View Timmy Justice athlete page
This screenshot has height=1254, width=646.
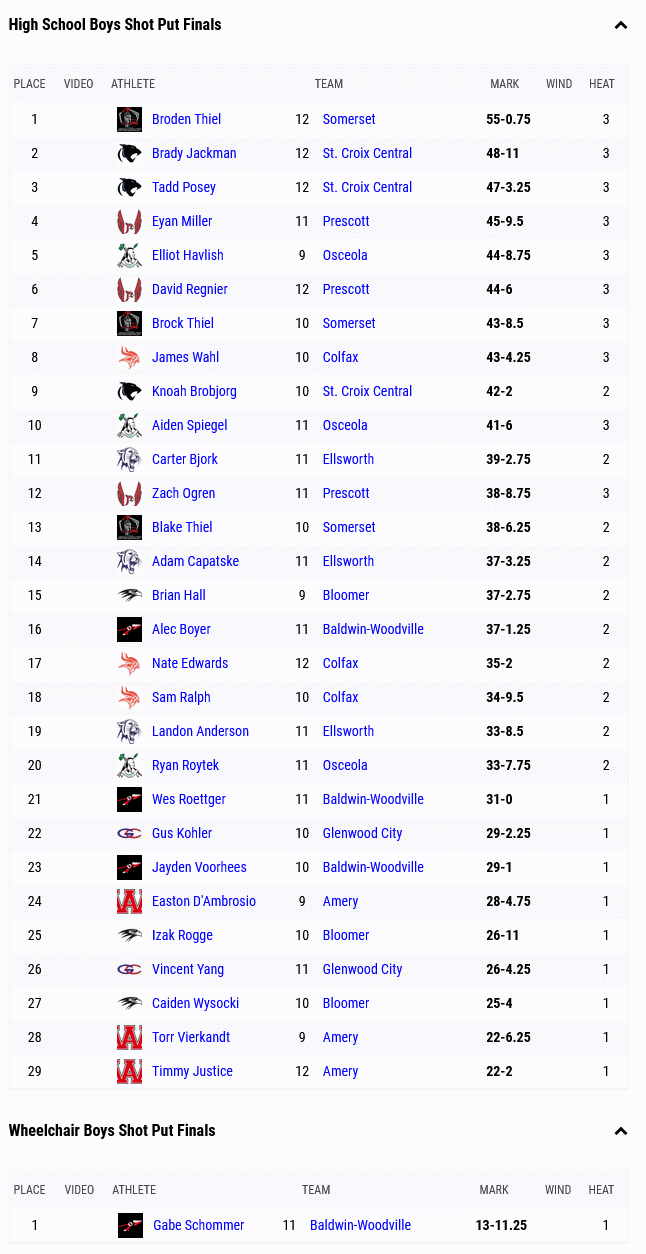(192, 1071)
